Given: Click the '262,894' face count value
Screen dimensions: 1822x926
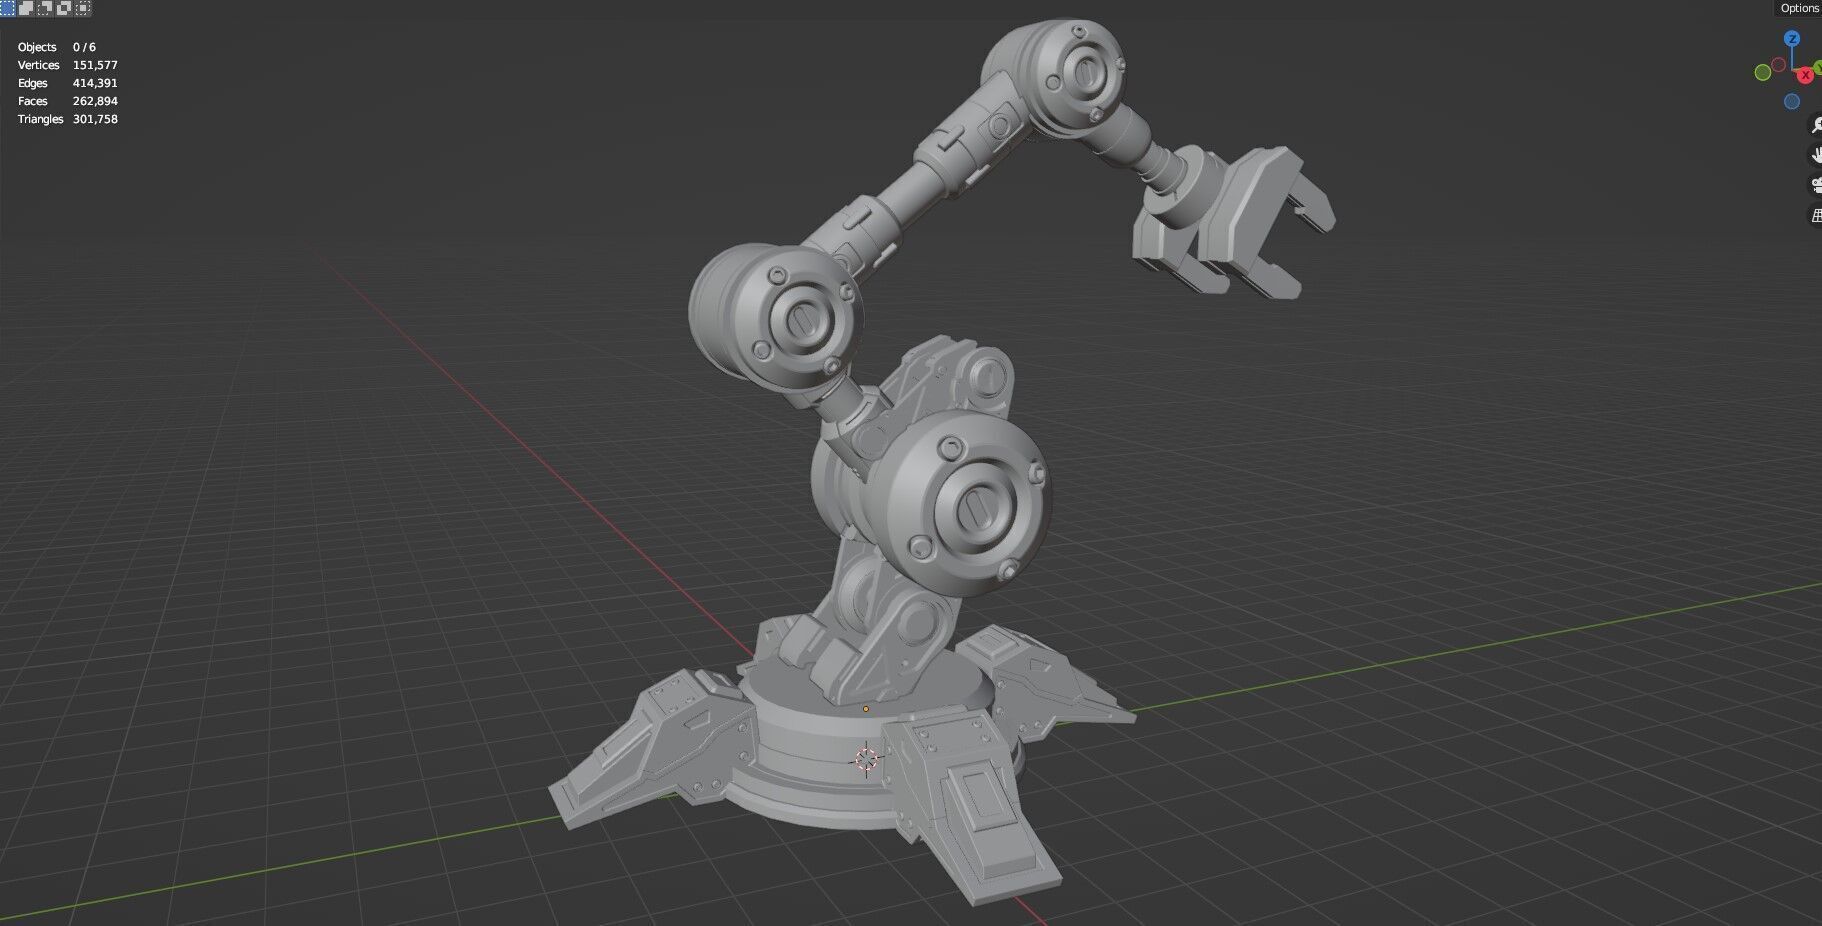Looking at the screenshot, I should (x=95, y=101).
